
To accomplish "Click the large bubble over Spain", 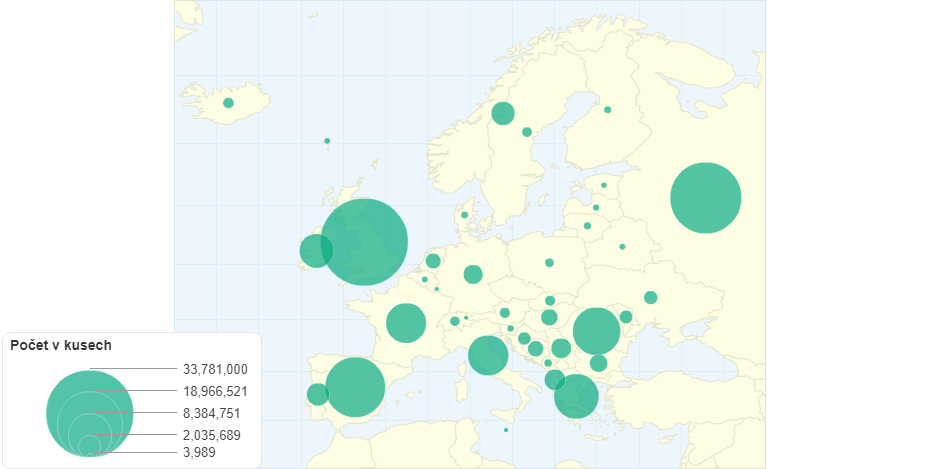I will pyautogui.click(x=355, y=386).
